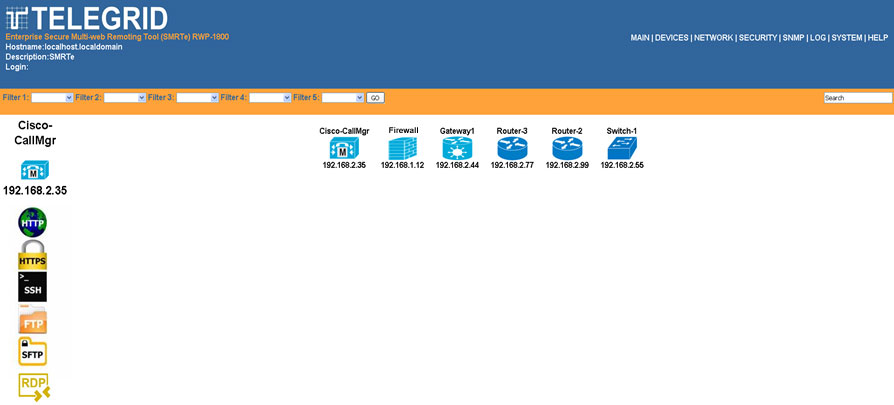Click the Router-2 device label
The image size is (894, 405).
pyautogui.click(x=567, y=131)
